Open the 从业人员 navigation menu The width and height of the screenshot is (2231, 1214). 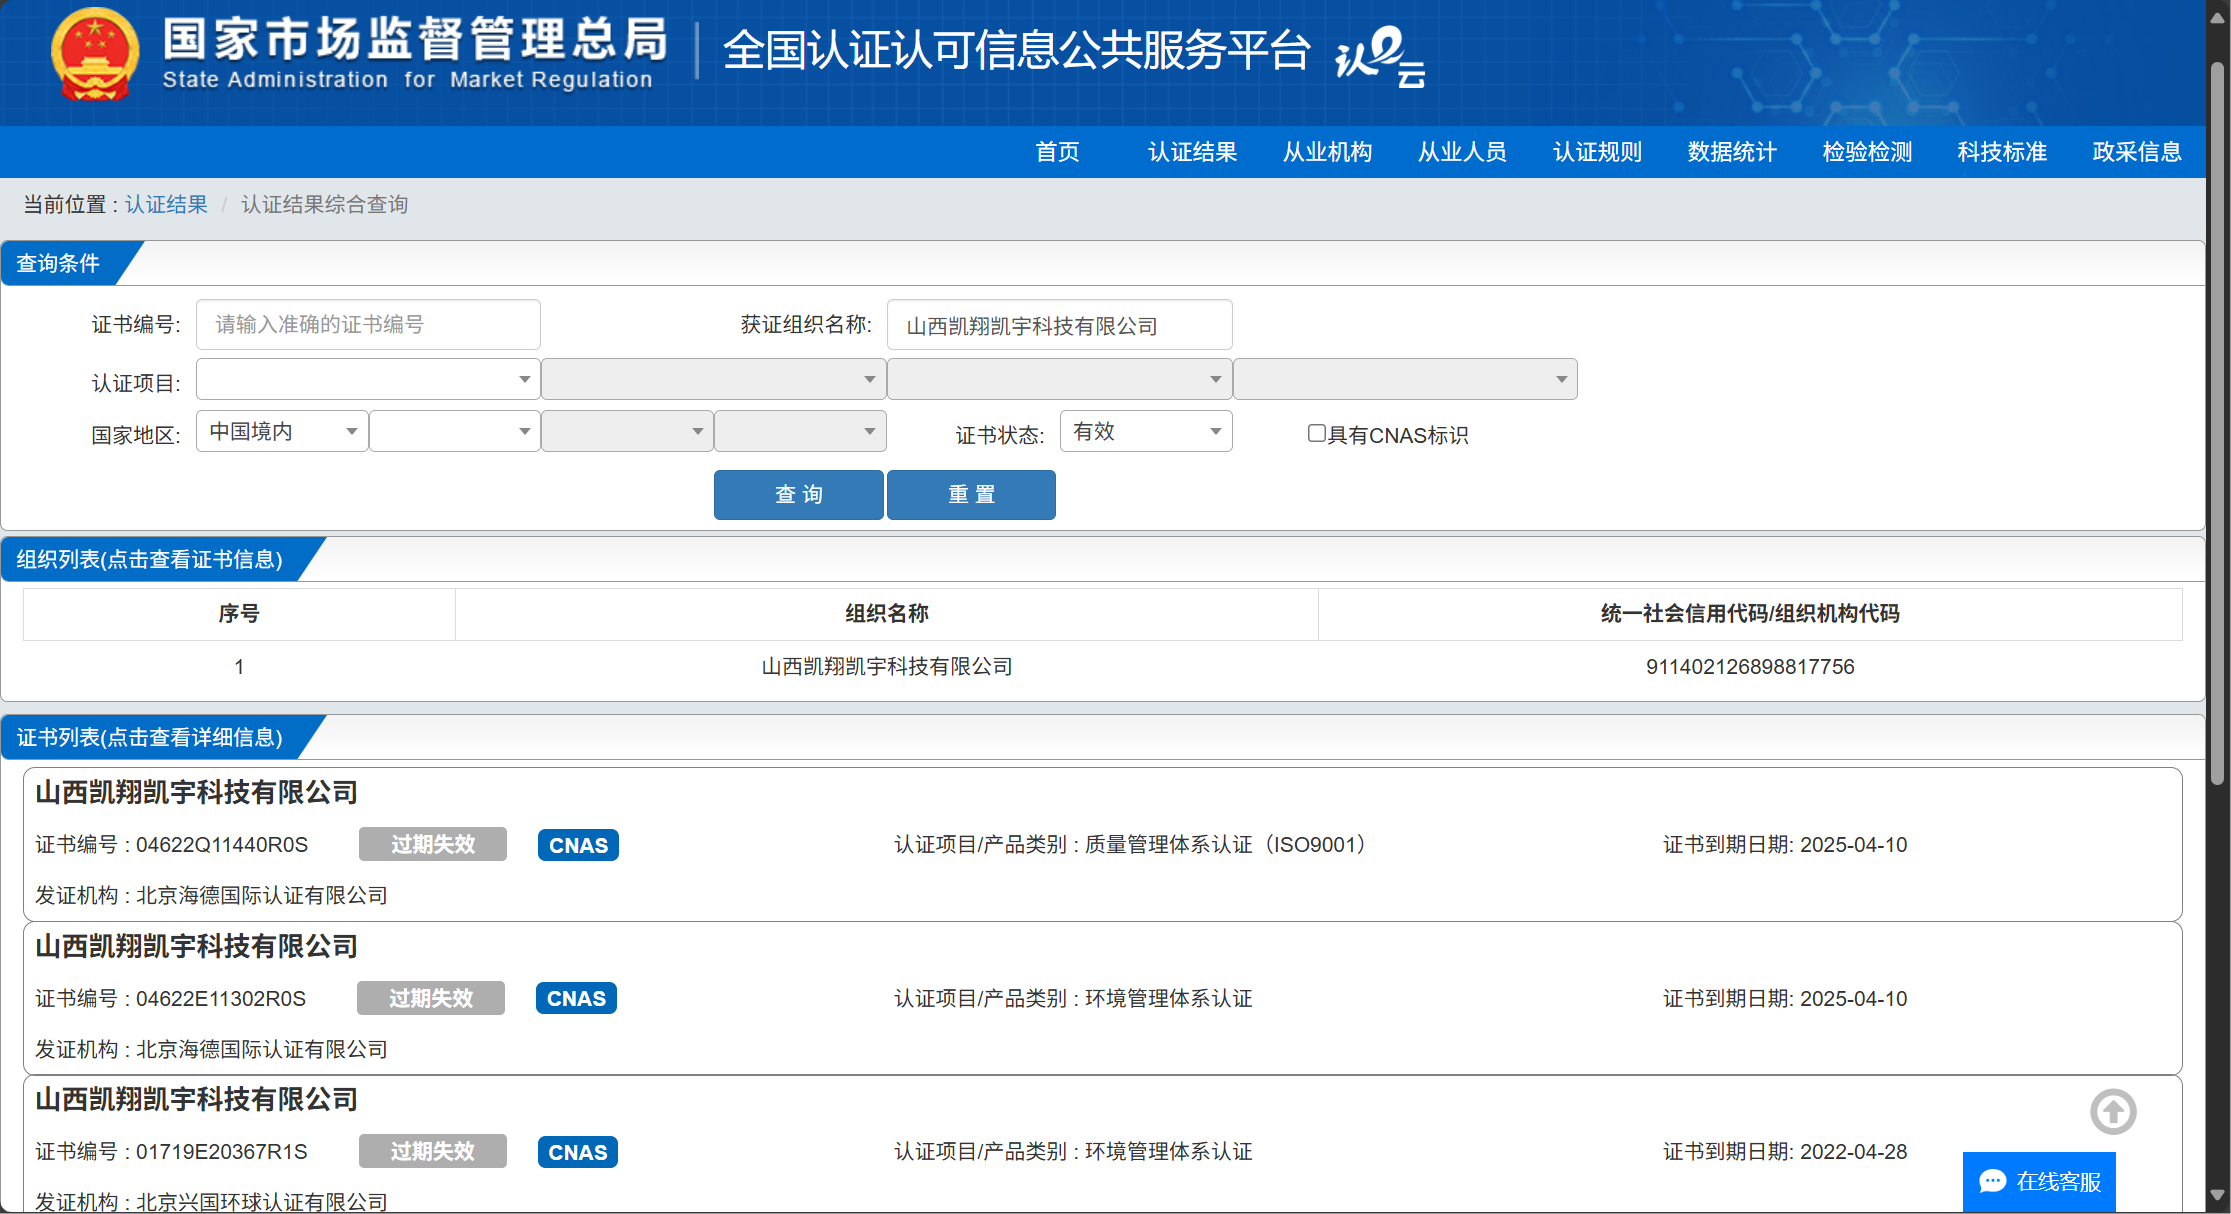pyautogui.click(x=1462, y=152)
